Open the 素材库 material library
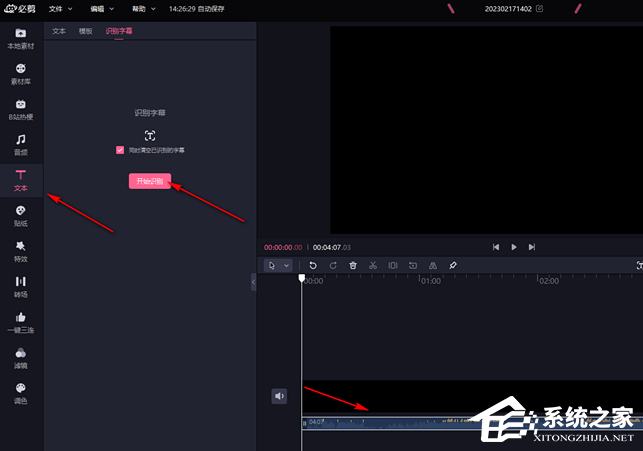The width and height of the screenshot is (643, 451). (x=21, y=74)
